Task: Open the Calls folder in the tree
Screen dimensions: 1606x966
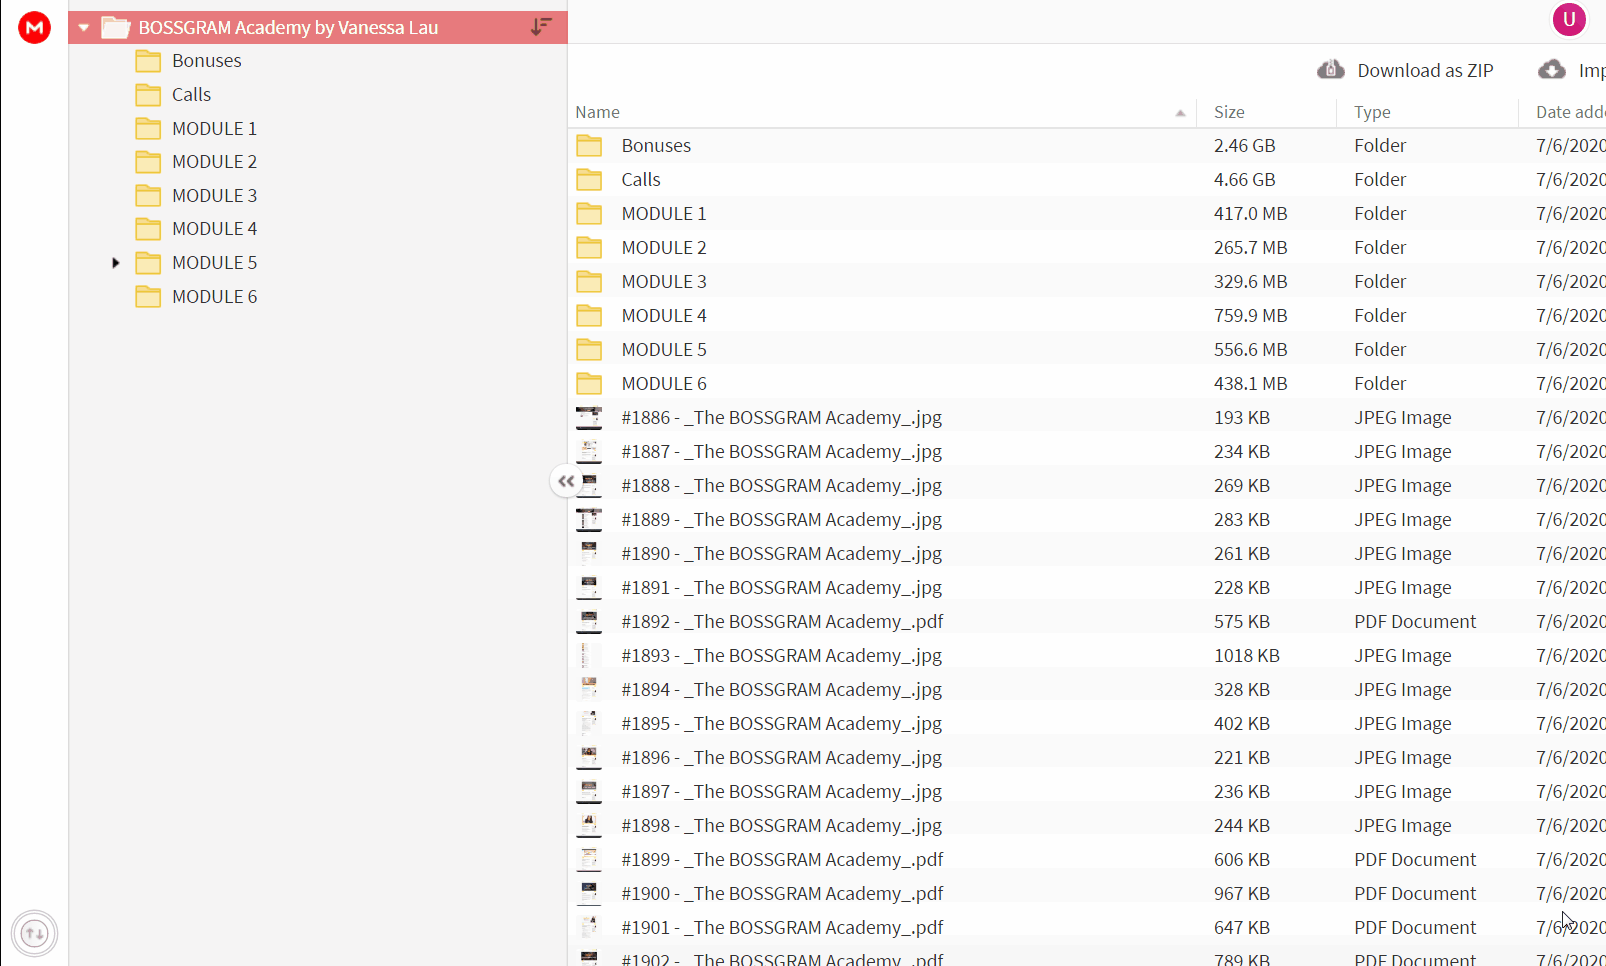Action: point(191,95)
